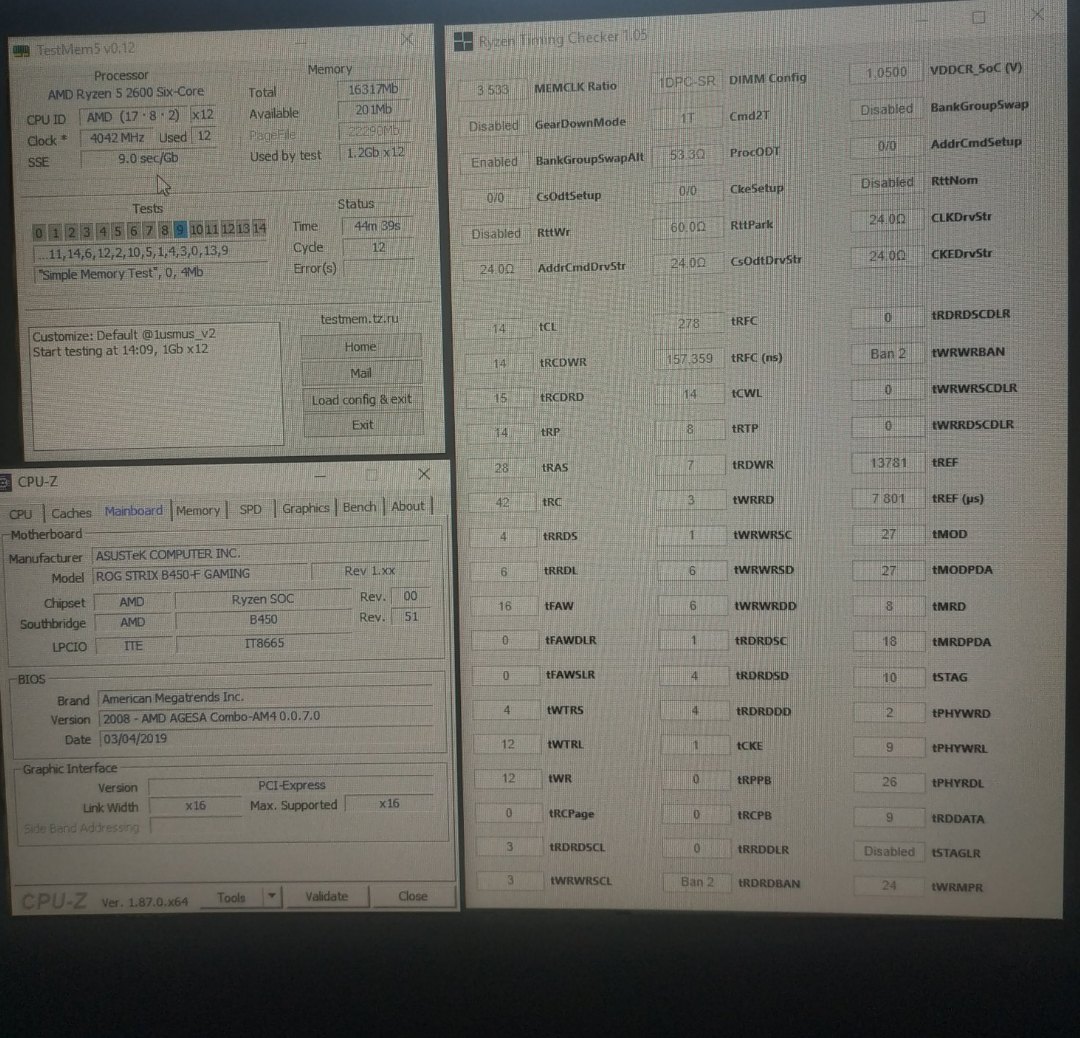Click the Total memory 16317Mb value
The width and height of the screenshot is (1080, 1038).
[x=373, y=89]
